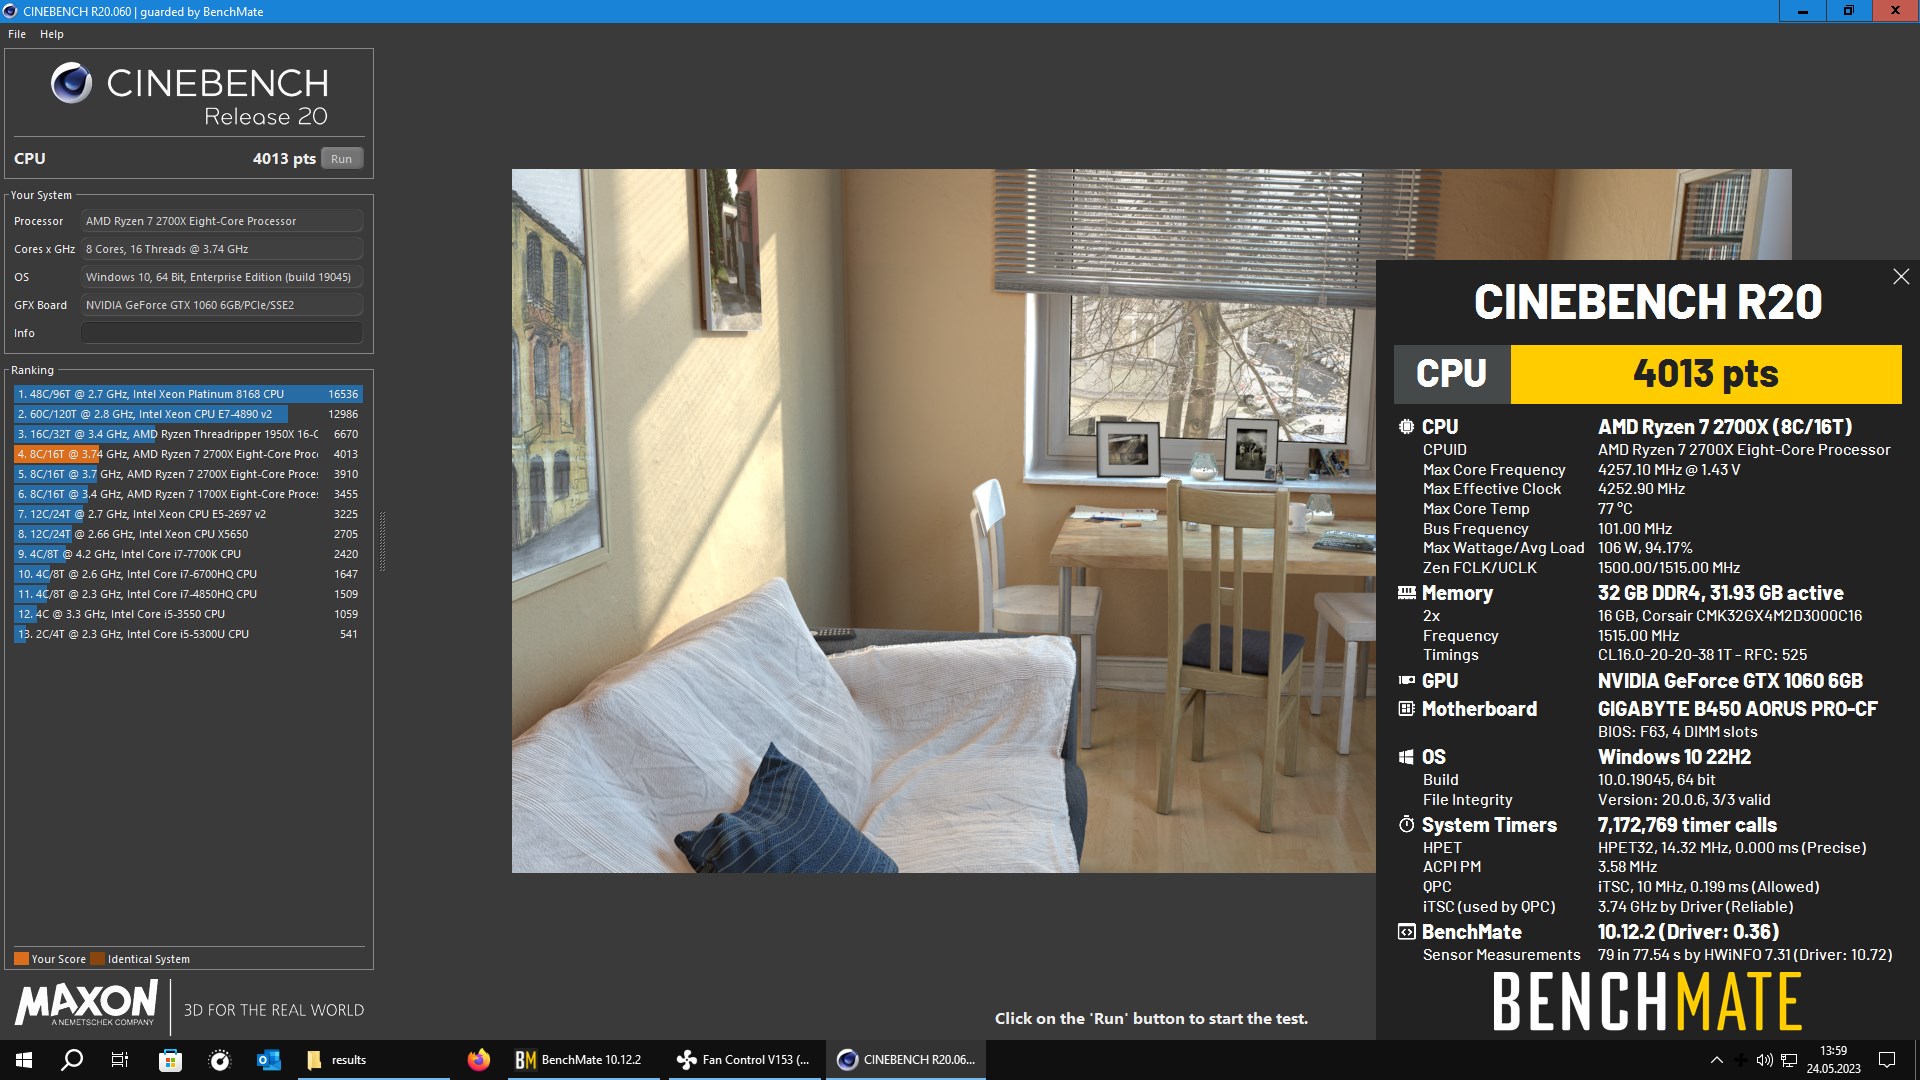The image size is (1920, 1080).
Task: Select Core i5-3550 ranking row
Action: 188,614
